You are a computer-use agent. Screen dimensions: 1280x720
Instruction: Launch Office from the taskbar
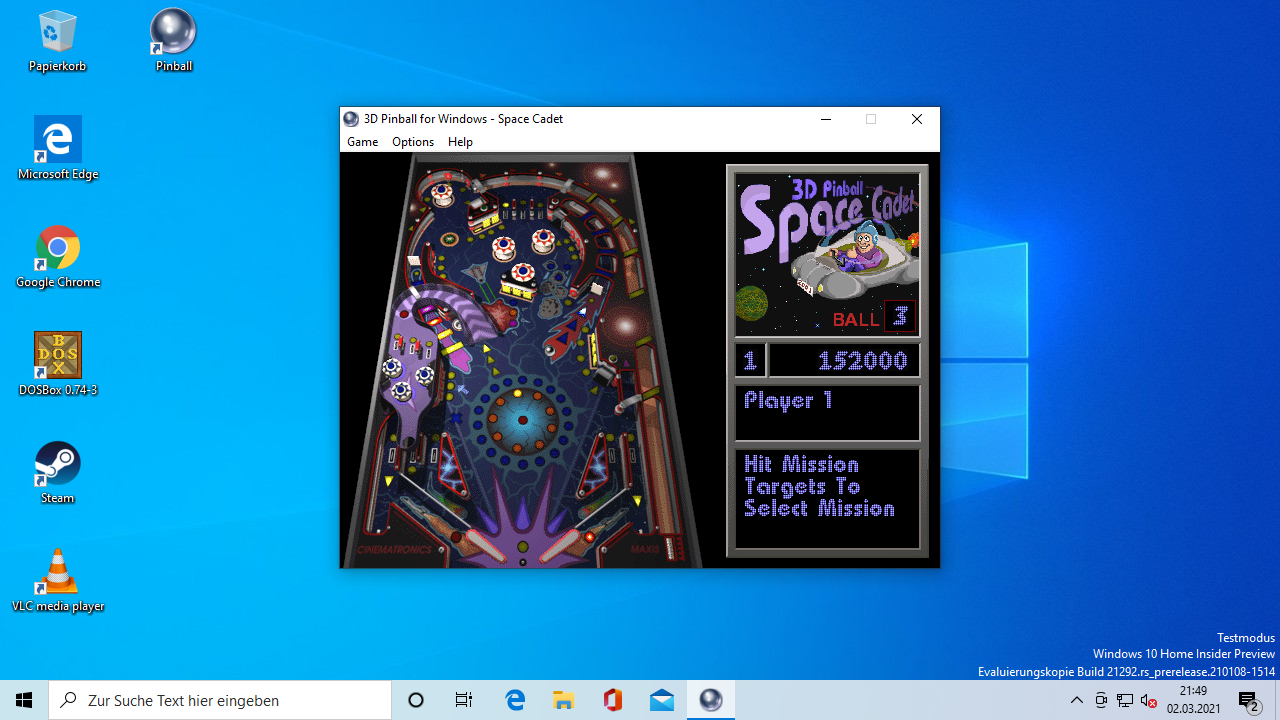click(613, 700)
